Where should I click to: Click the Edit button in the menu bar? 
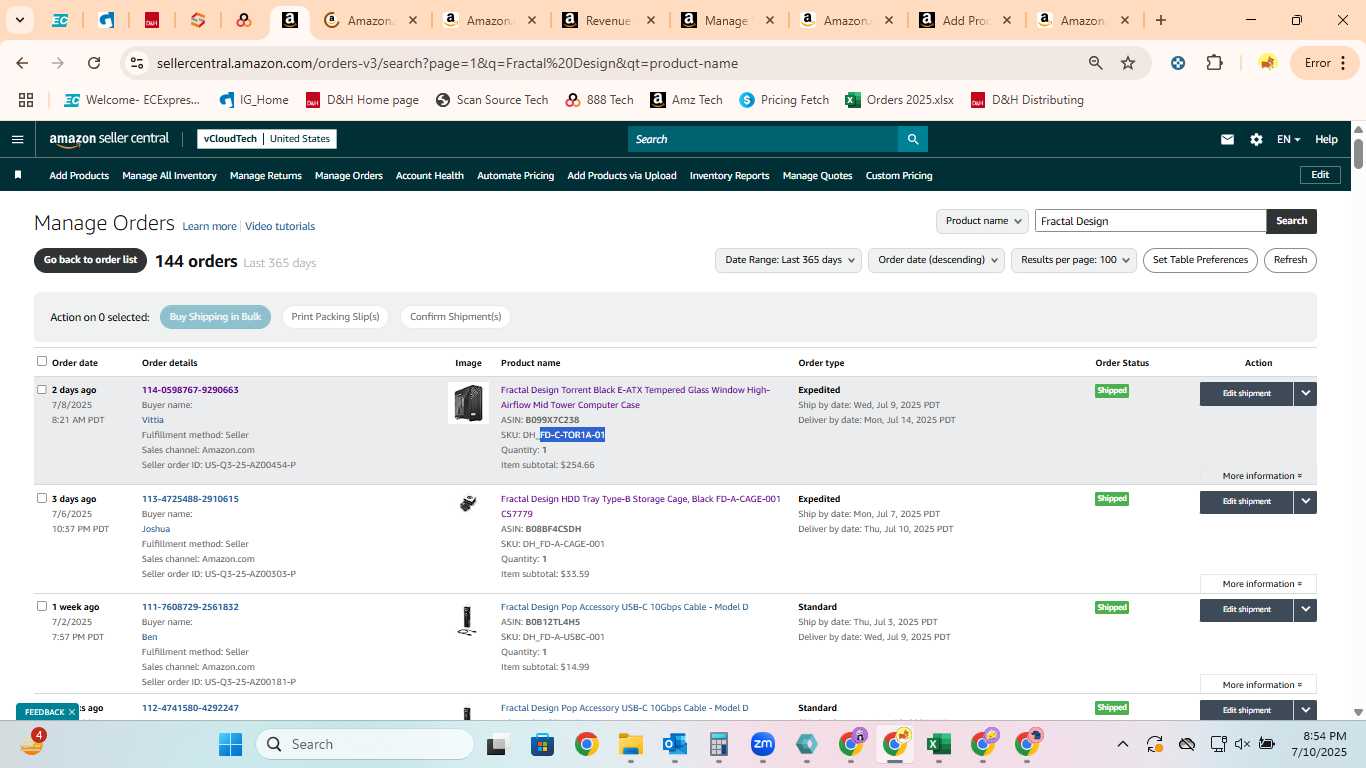tap(1320, 175)
